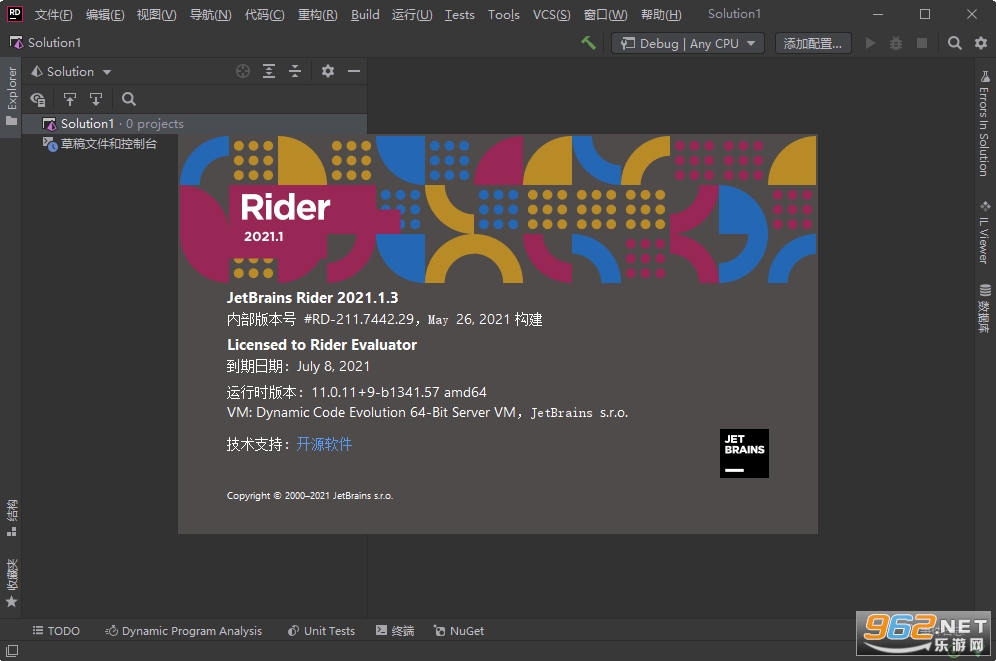The height and width of the screenshot is (661, 996).
Task: Click the Rider 2021.1 splash banner
Action: point(497,209)
